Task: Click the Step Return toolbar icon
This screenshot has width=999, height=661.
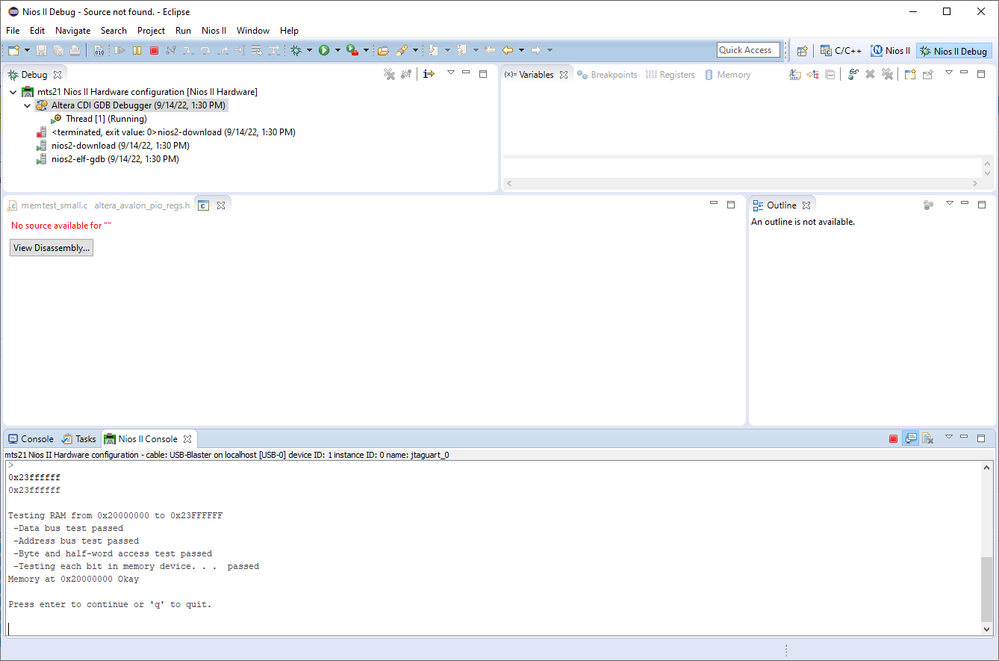Action: click(222, 50)
